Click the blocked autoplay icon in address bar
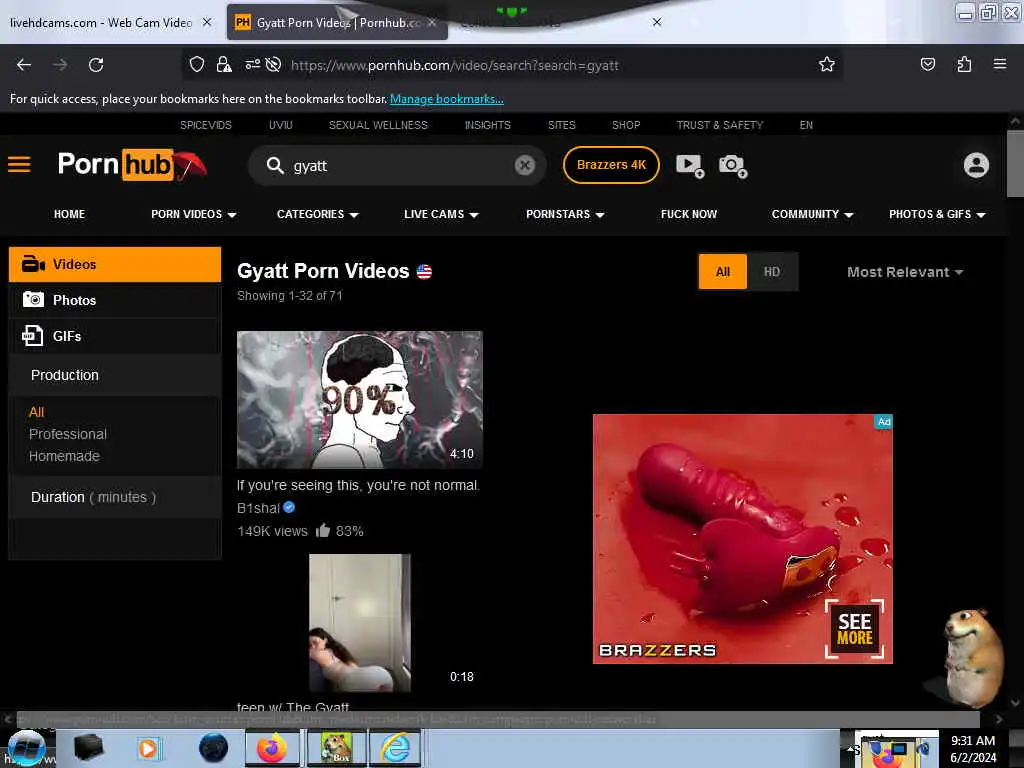 tap(274, 64)
